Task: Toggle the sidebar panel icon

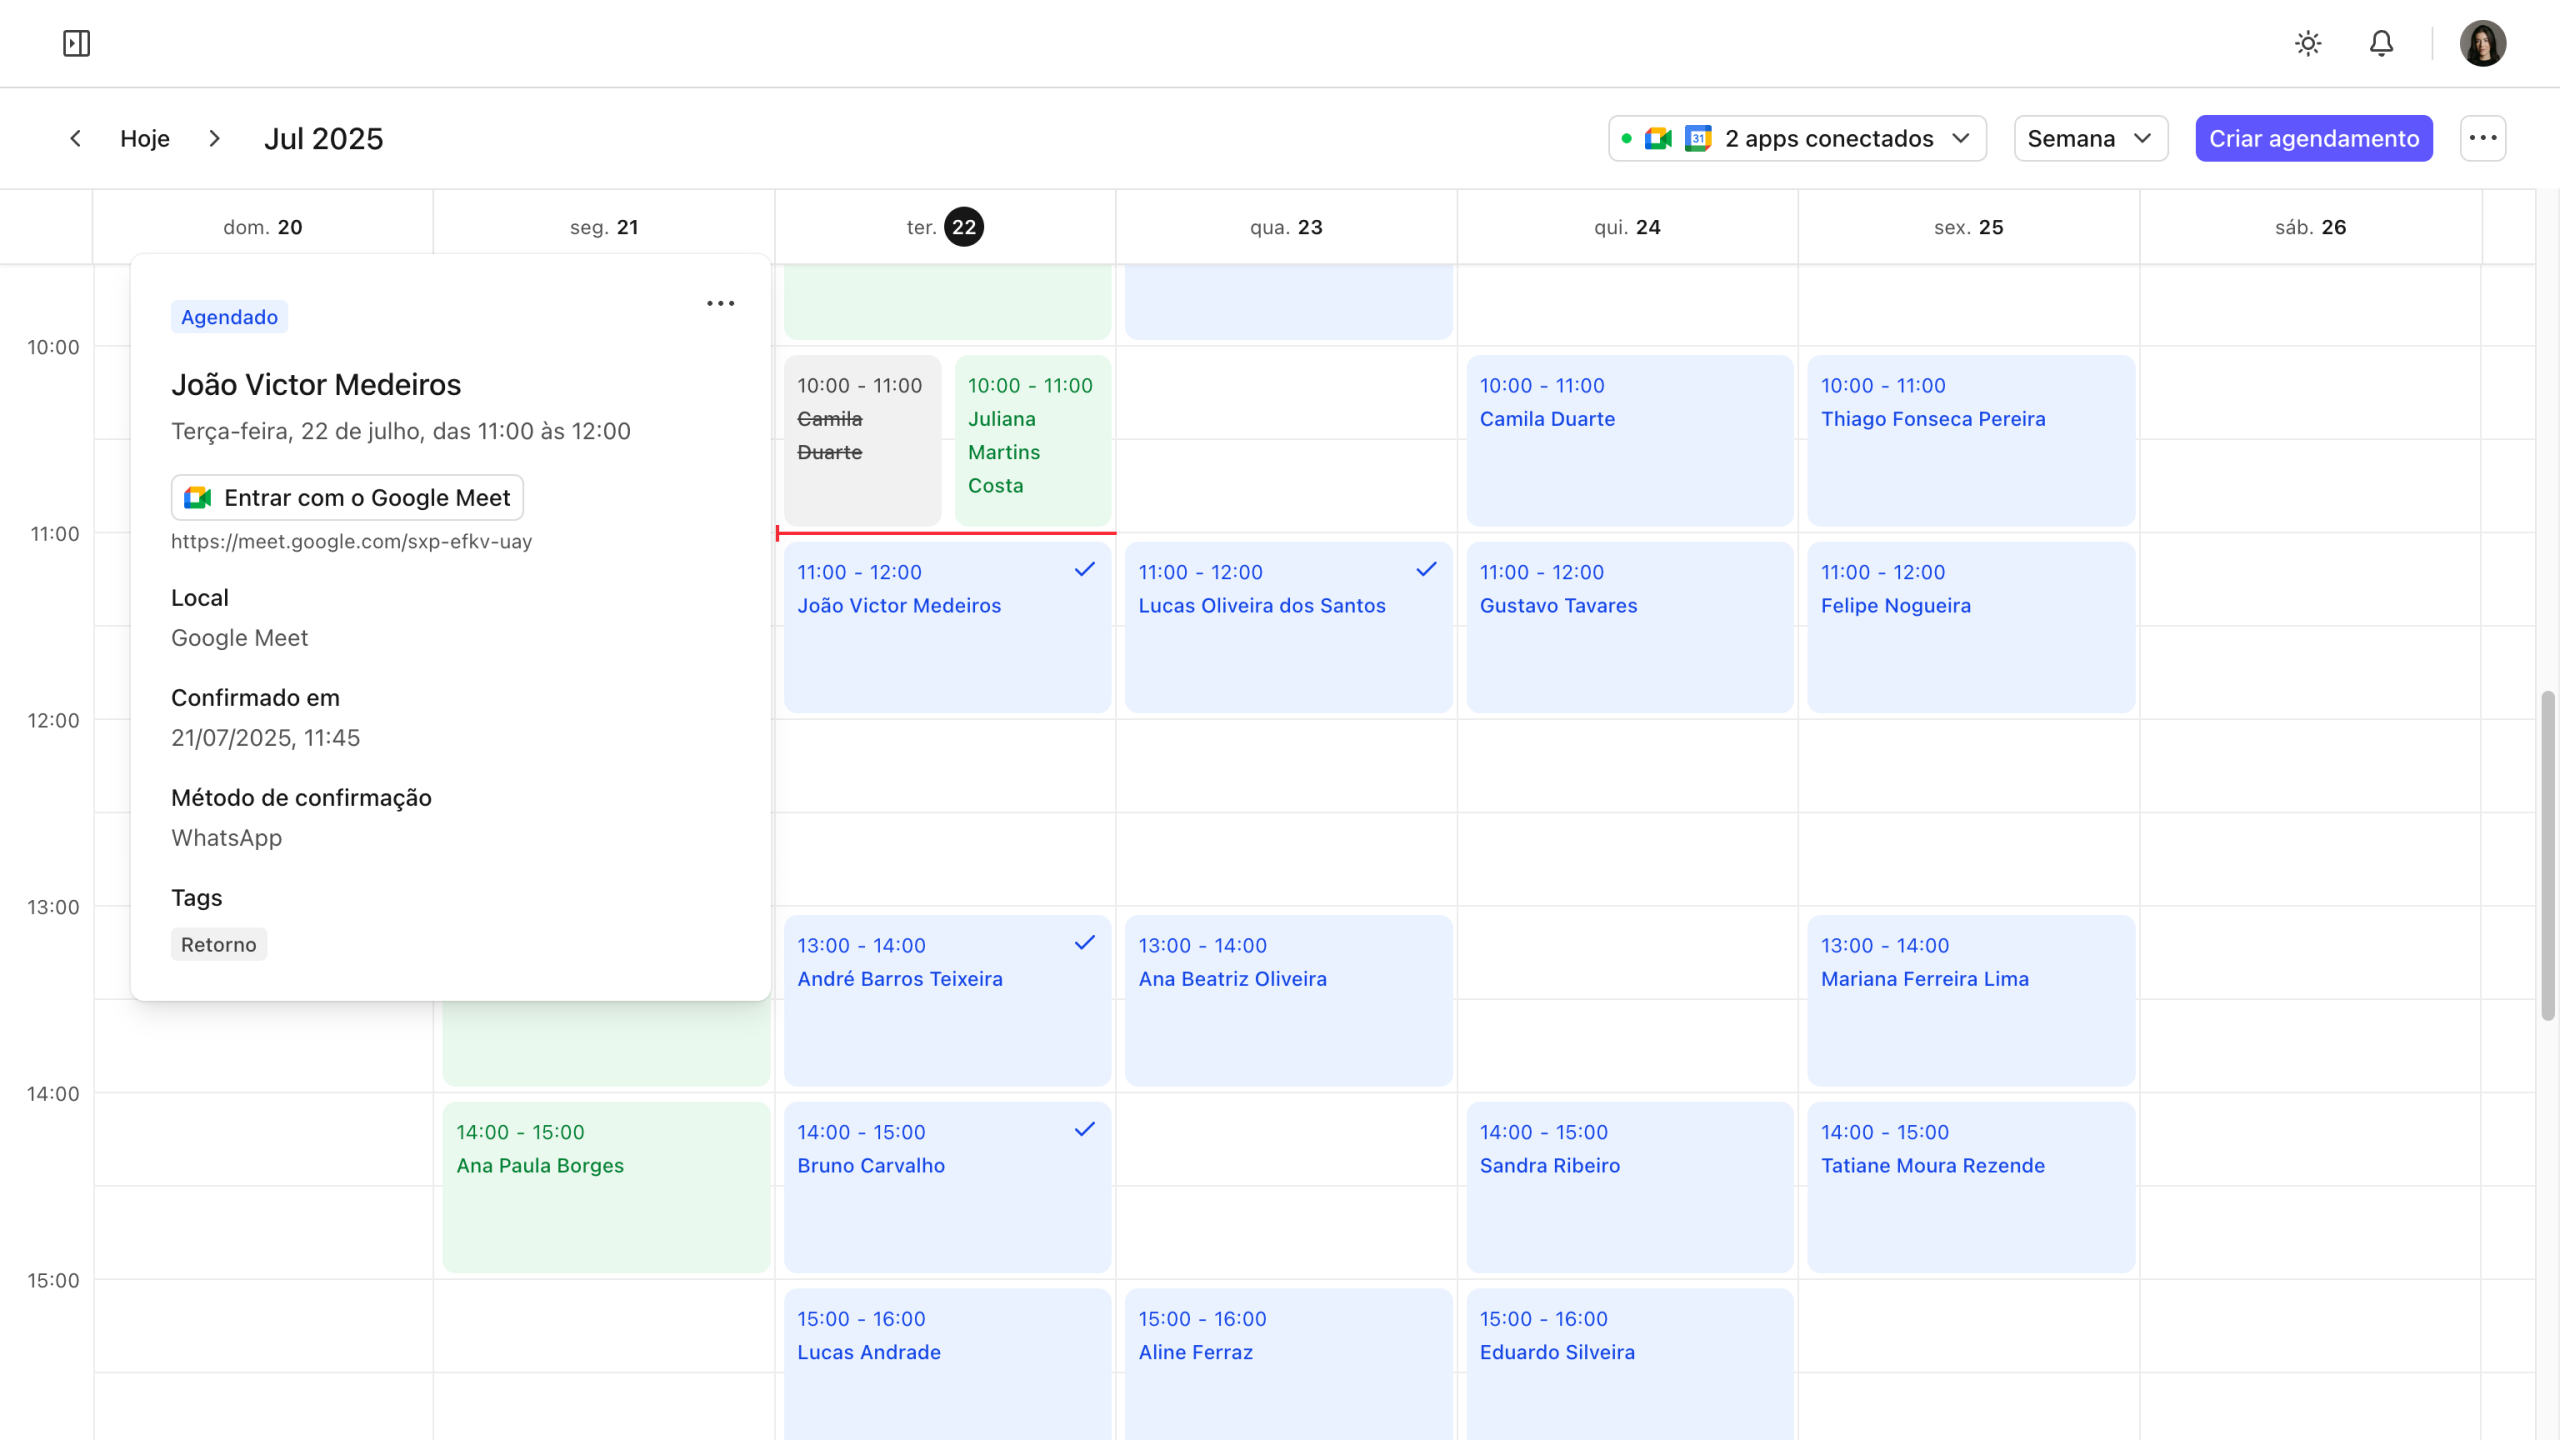Action: 76,43
